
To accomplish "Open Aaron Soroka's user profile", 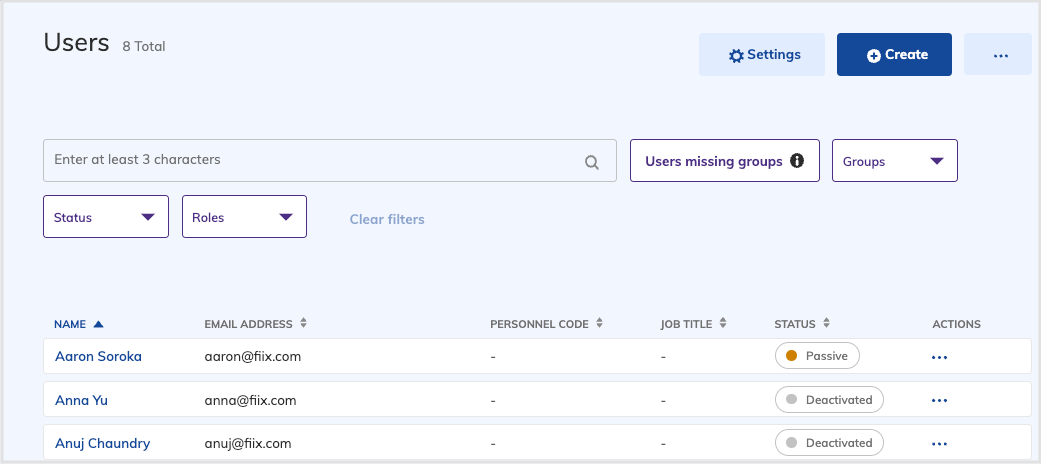I will 98,357.
